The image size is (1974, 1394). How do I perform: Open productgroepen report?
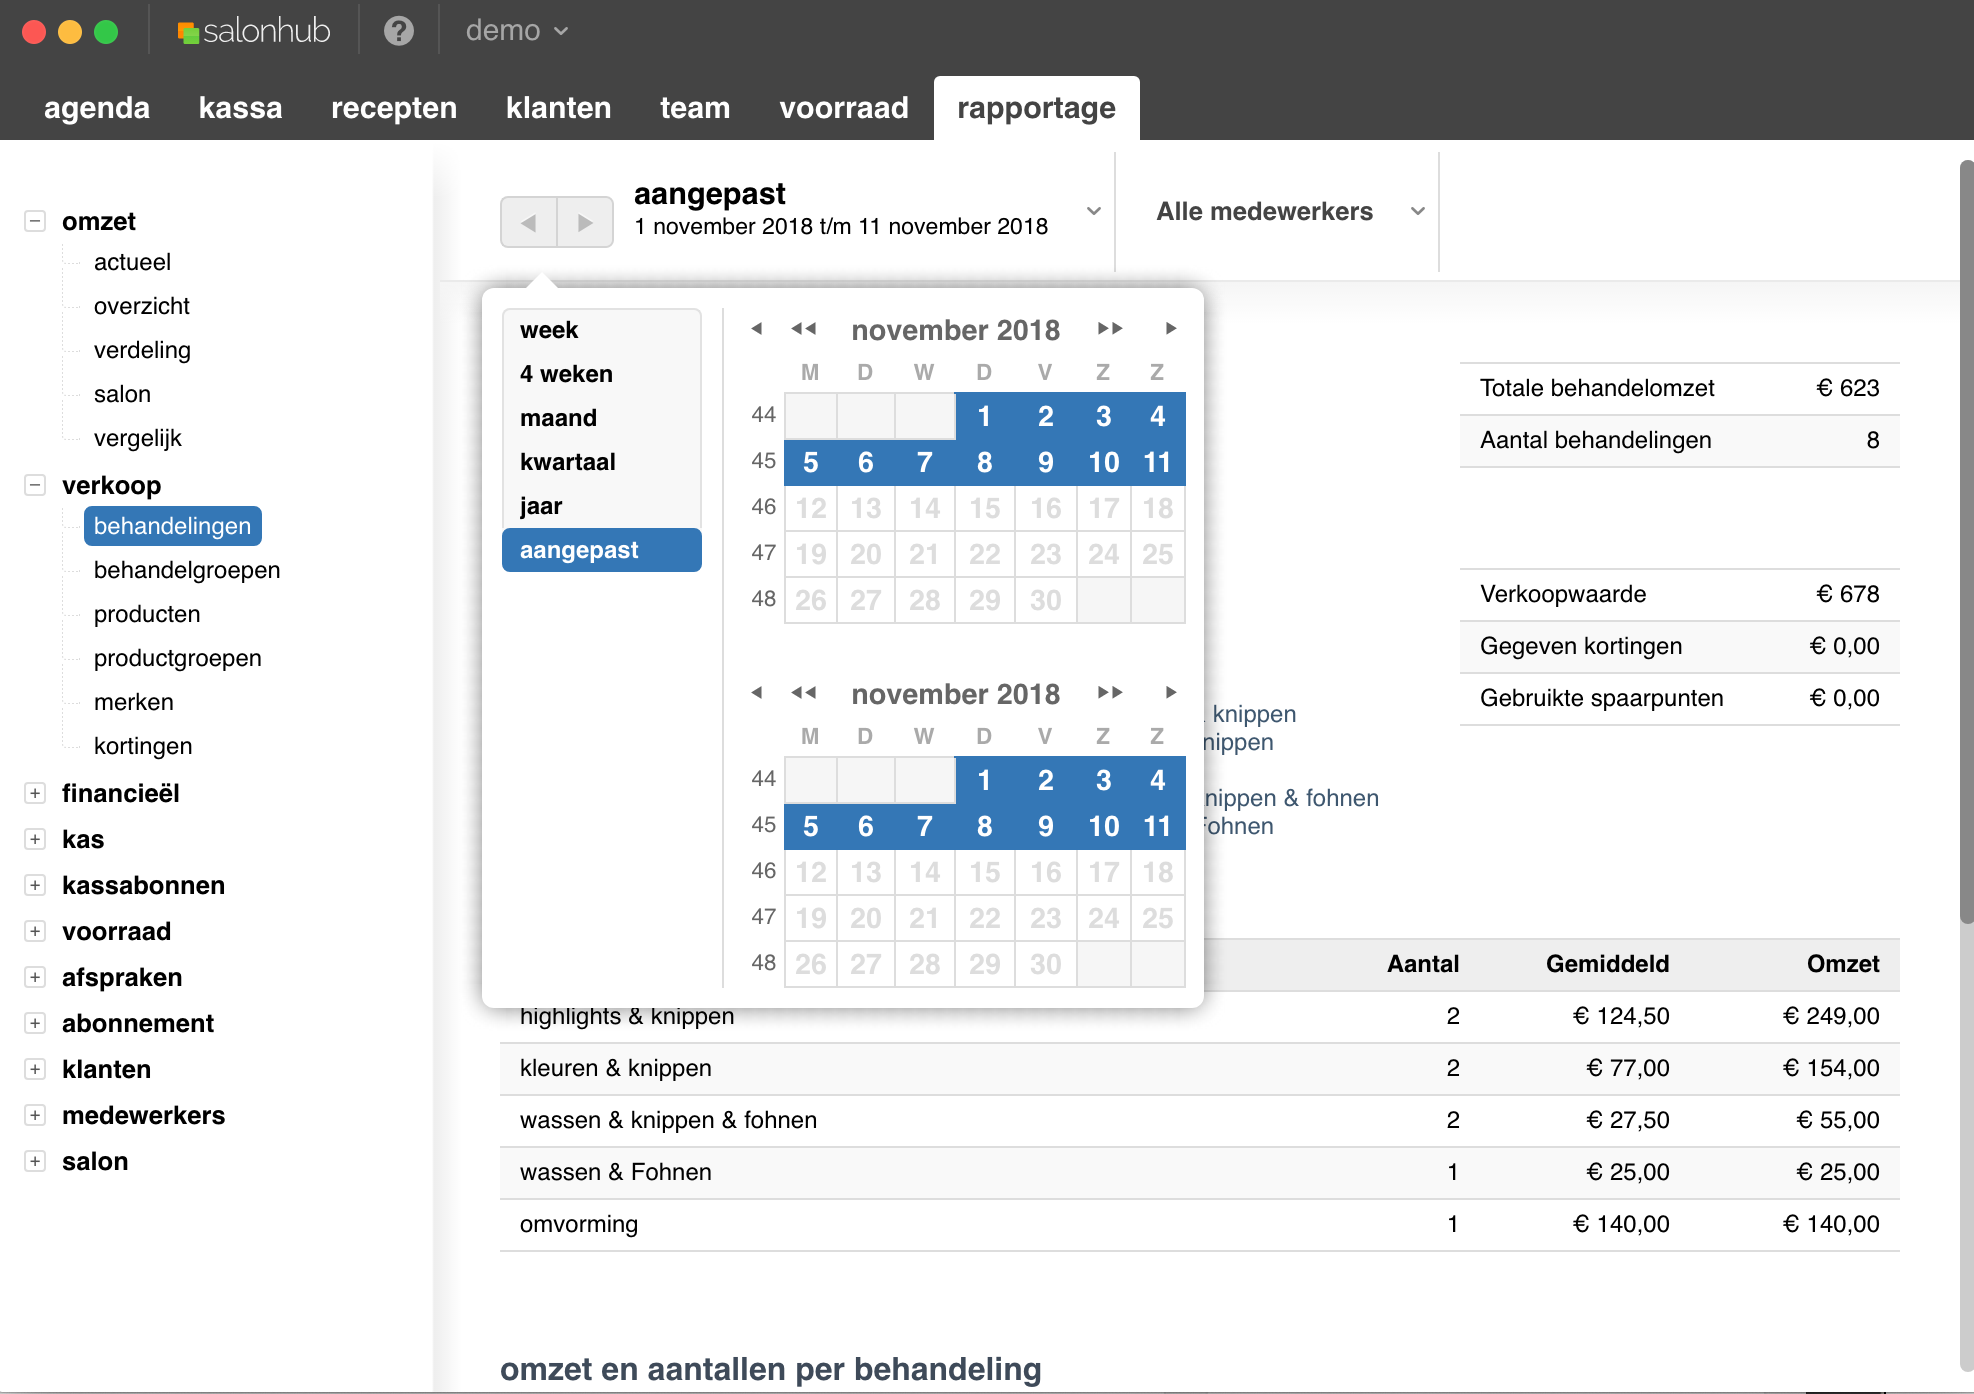point(178,658)
